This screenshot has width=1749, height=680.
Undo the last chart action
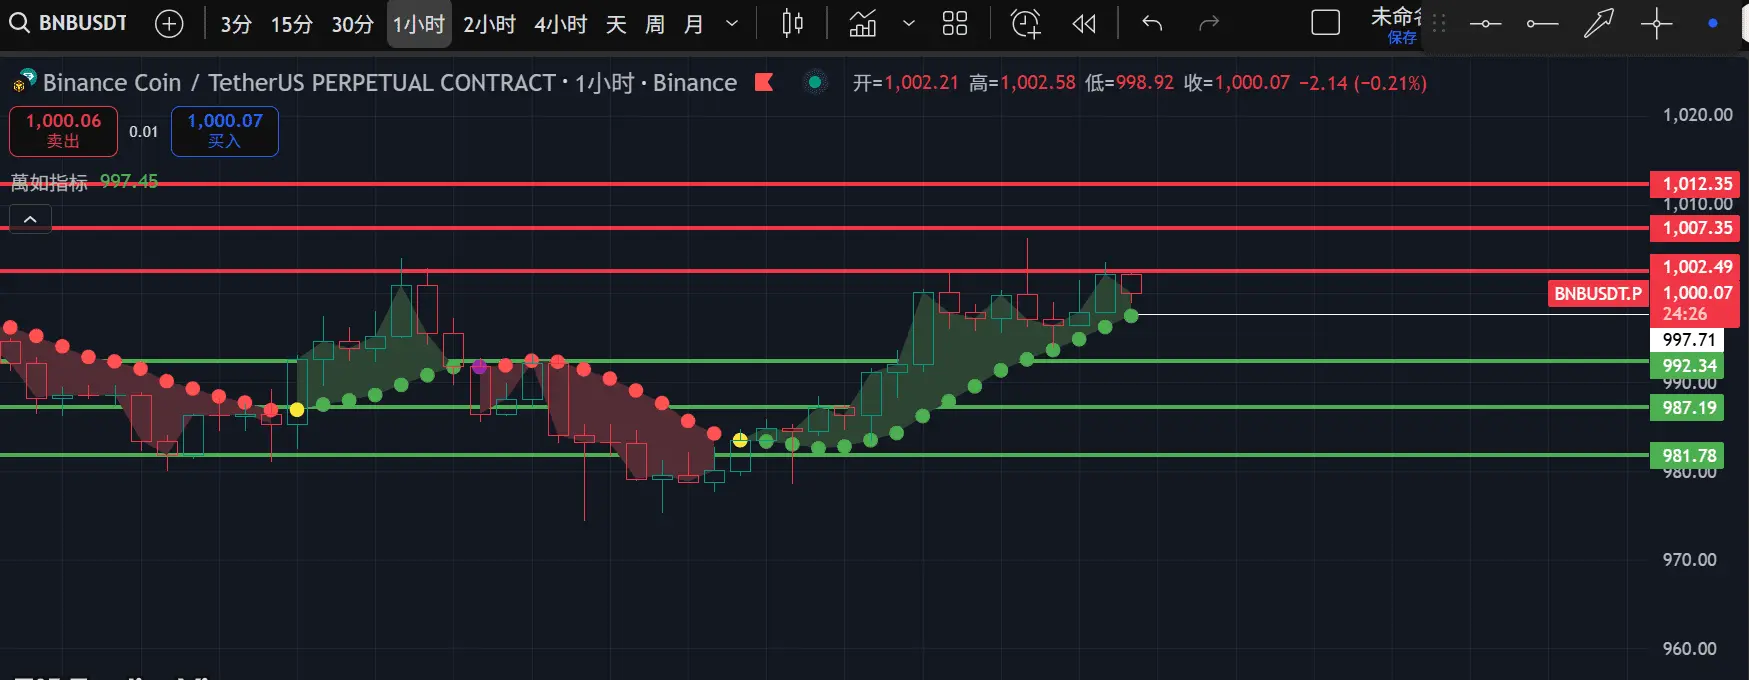pos(1152,24)
